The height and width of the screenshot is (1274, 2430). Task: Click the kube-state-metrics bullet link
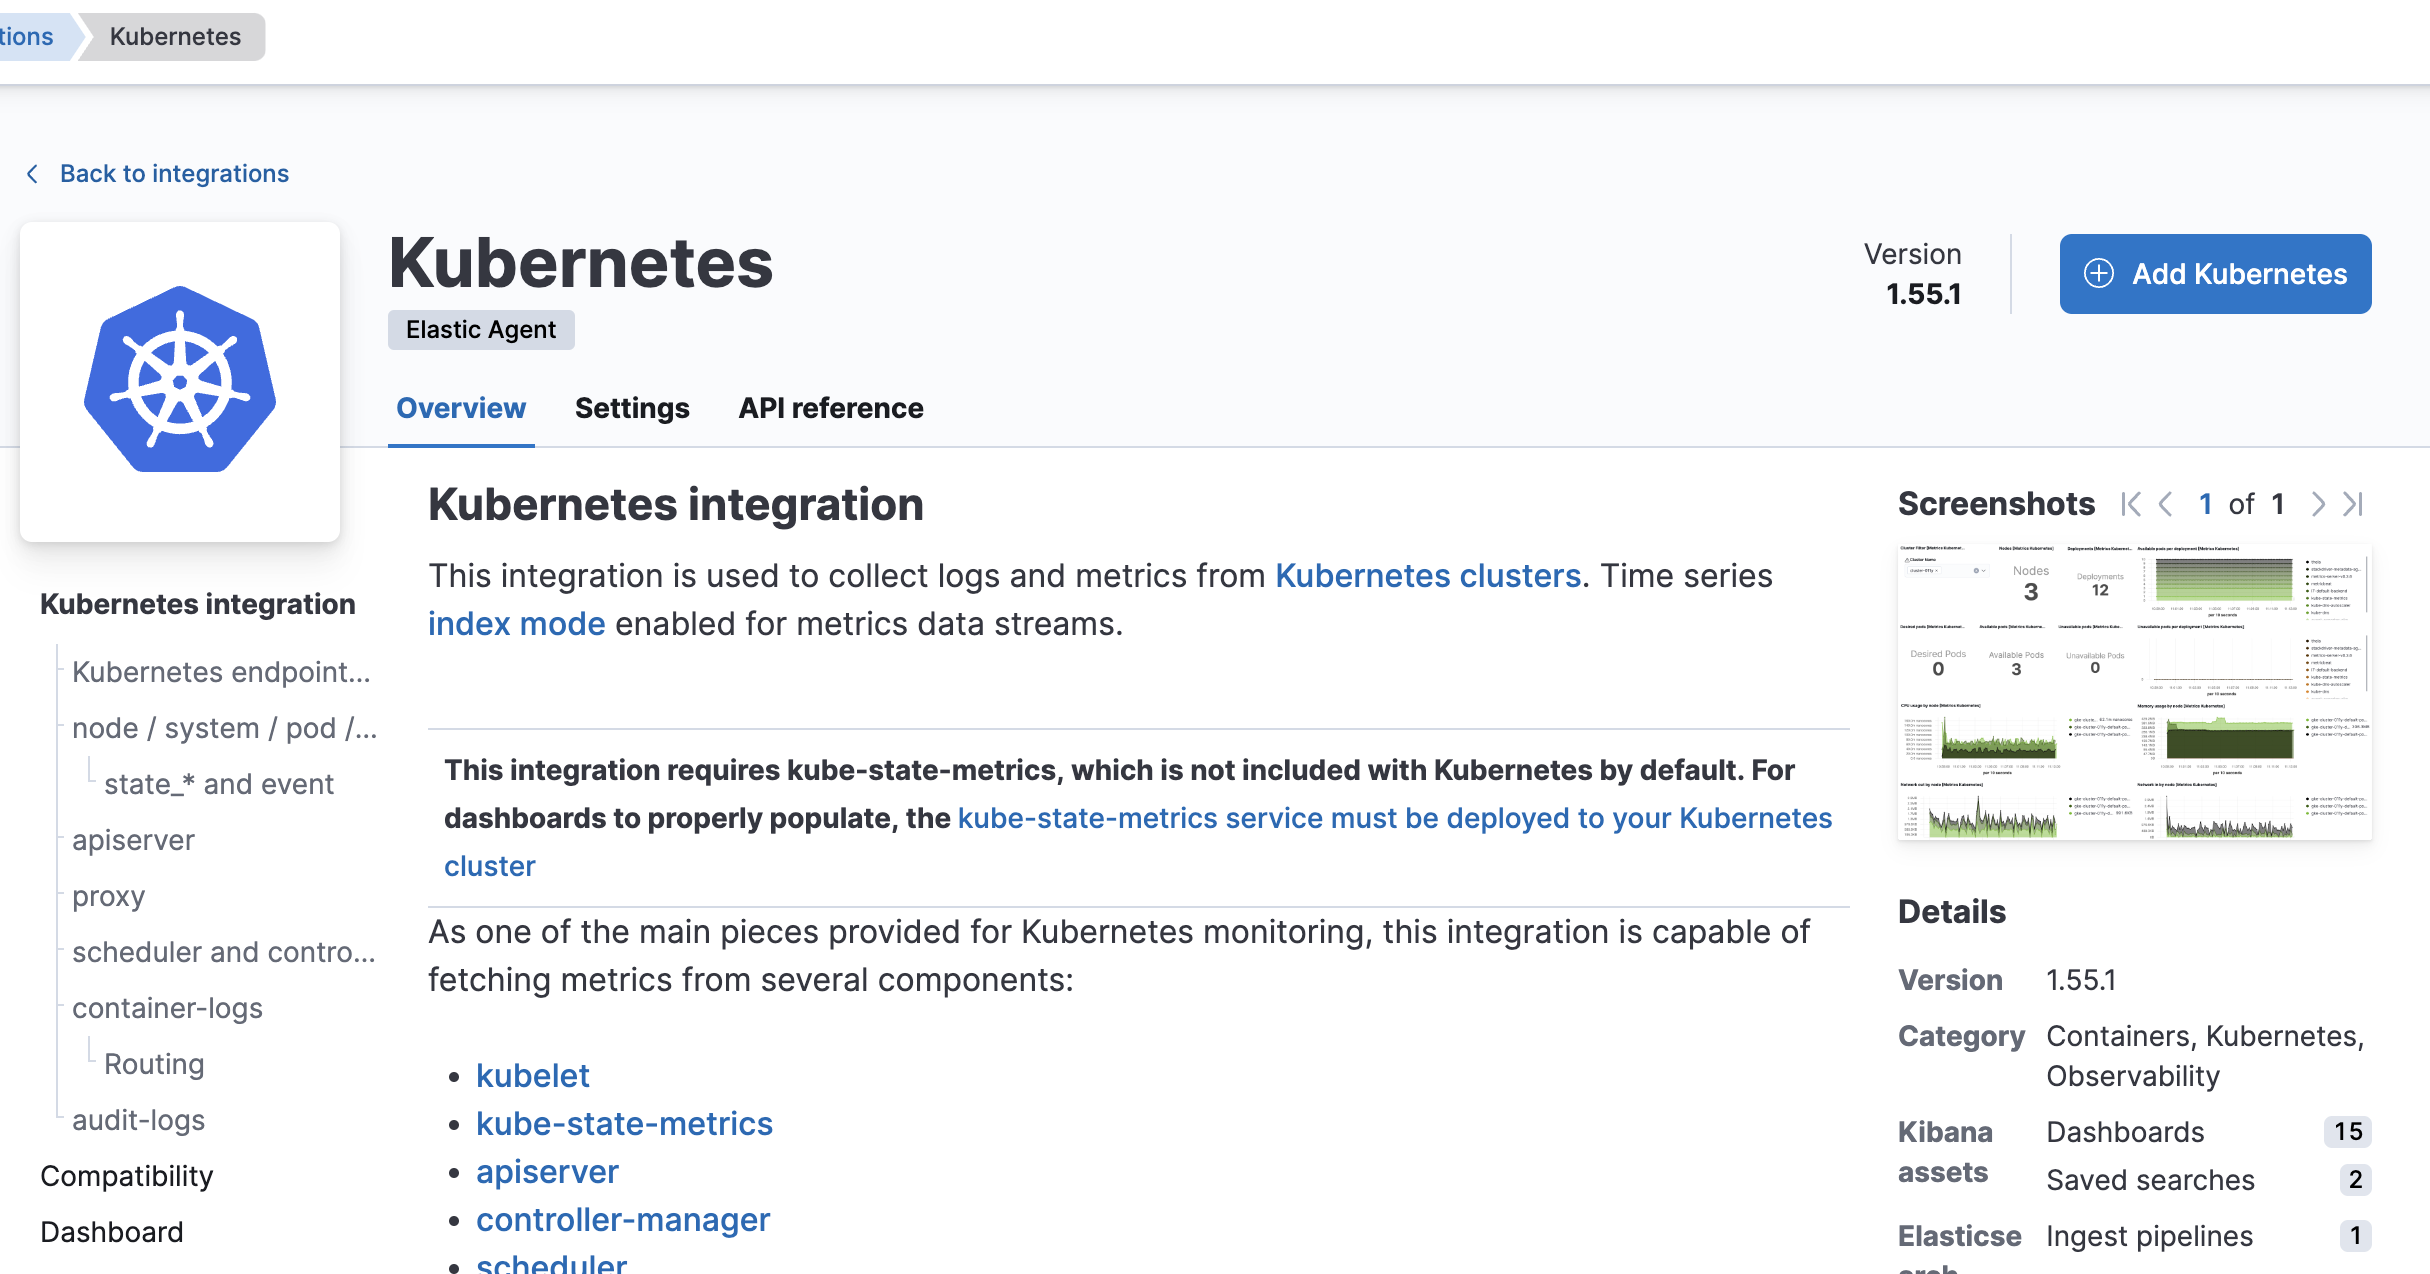coord(624,1124)
